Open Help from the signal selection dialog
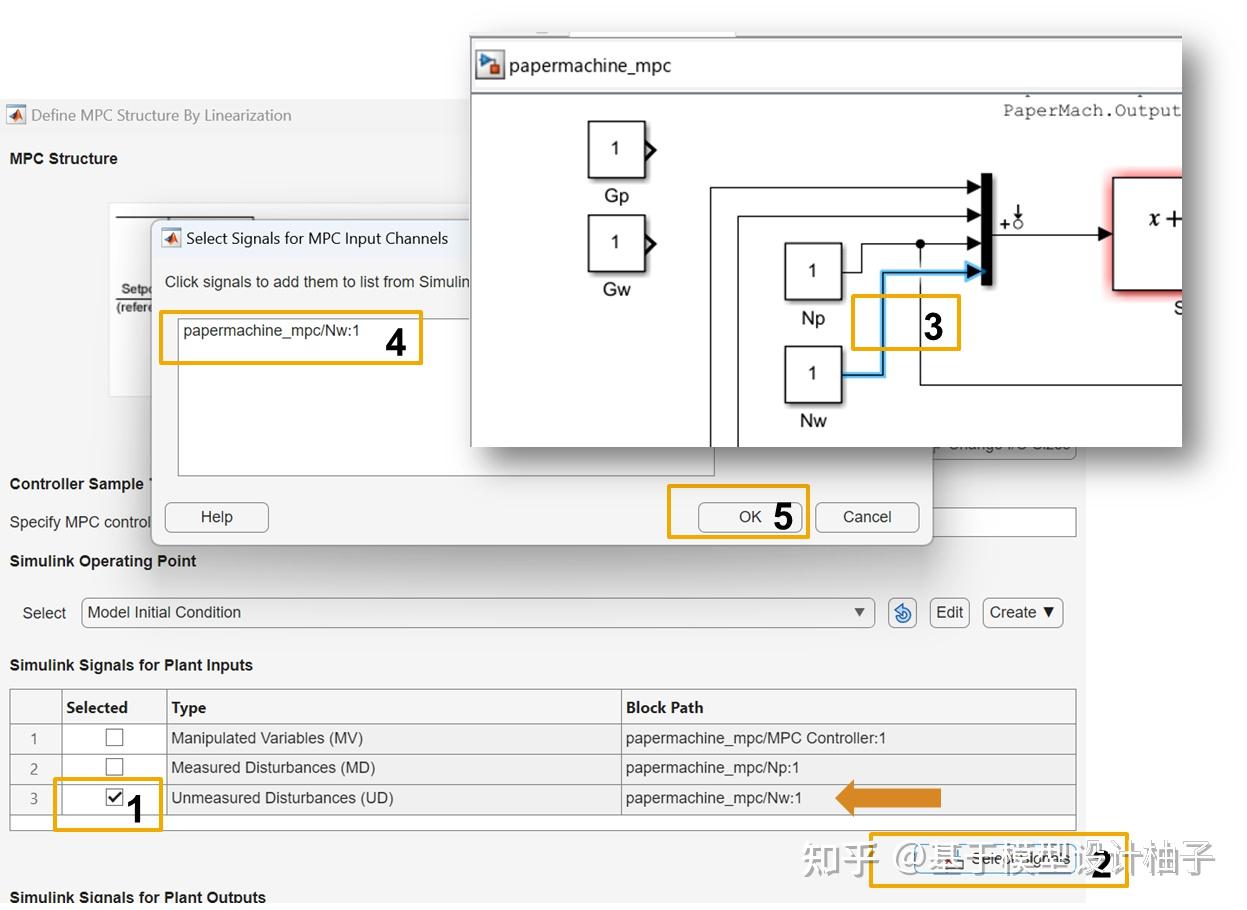 (216, 517)
